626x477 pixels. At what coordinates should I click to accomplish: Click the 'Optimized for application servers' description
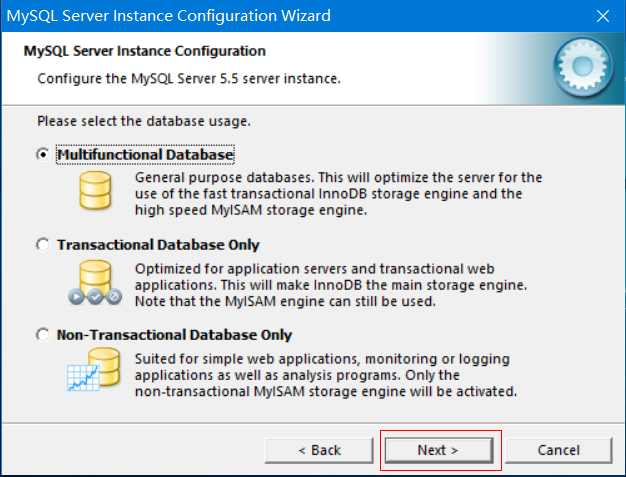(x=331, y=285)
